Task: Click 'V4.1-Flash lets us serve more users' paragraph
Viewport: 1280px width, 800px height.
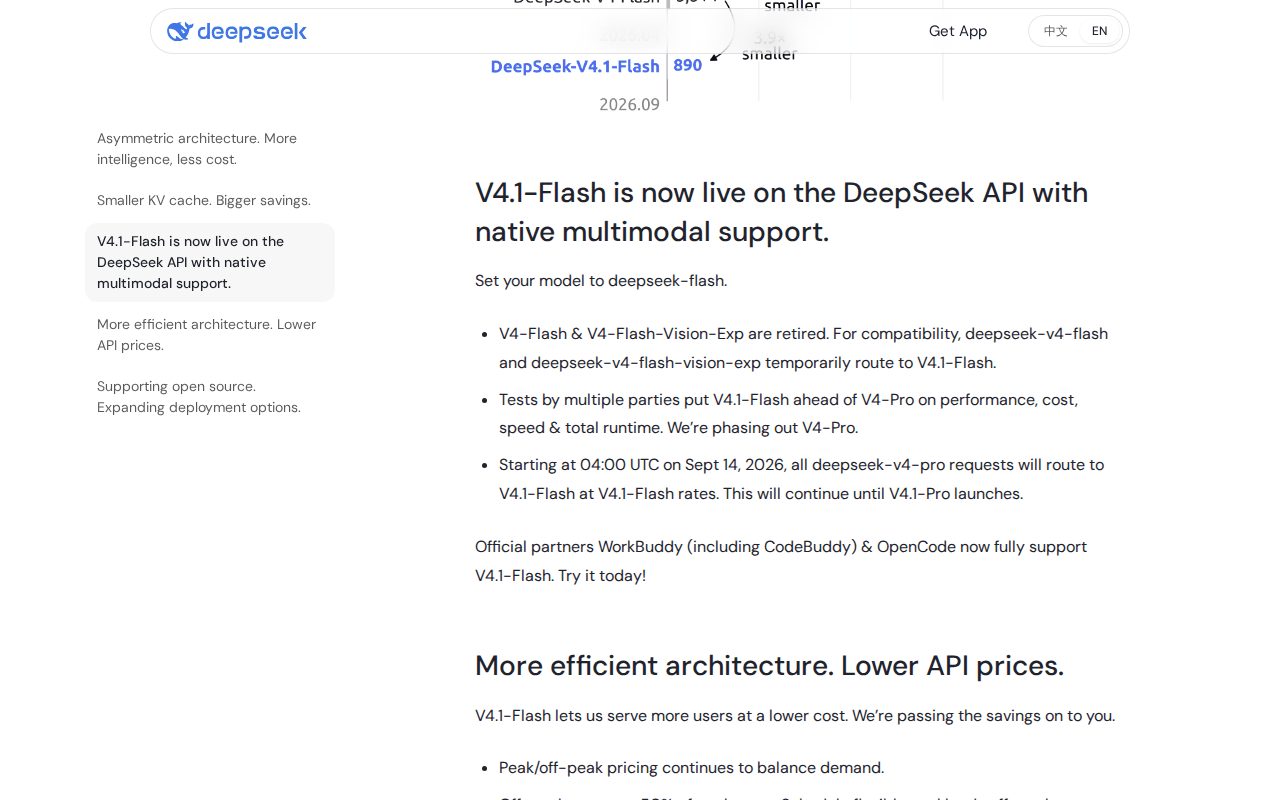Action: click(795, 716)
